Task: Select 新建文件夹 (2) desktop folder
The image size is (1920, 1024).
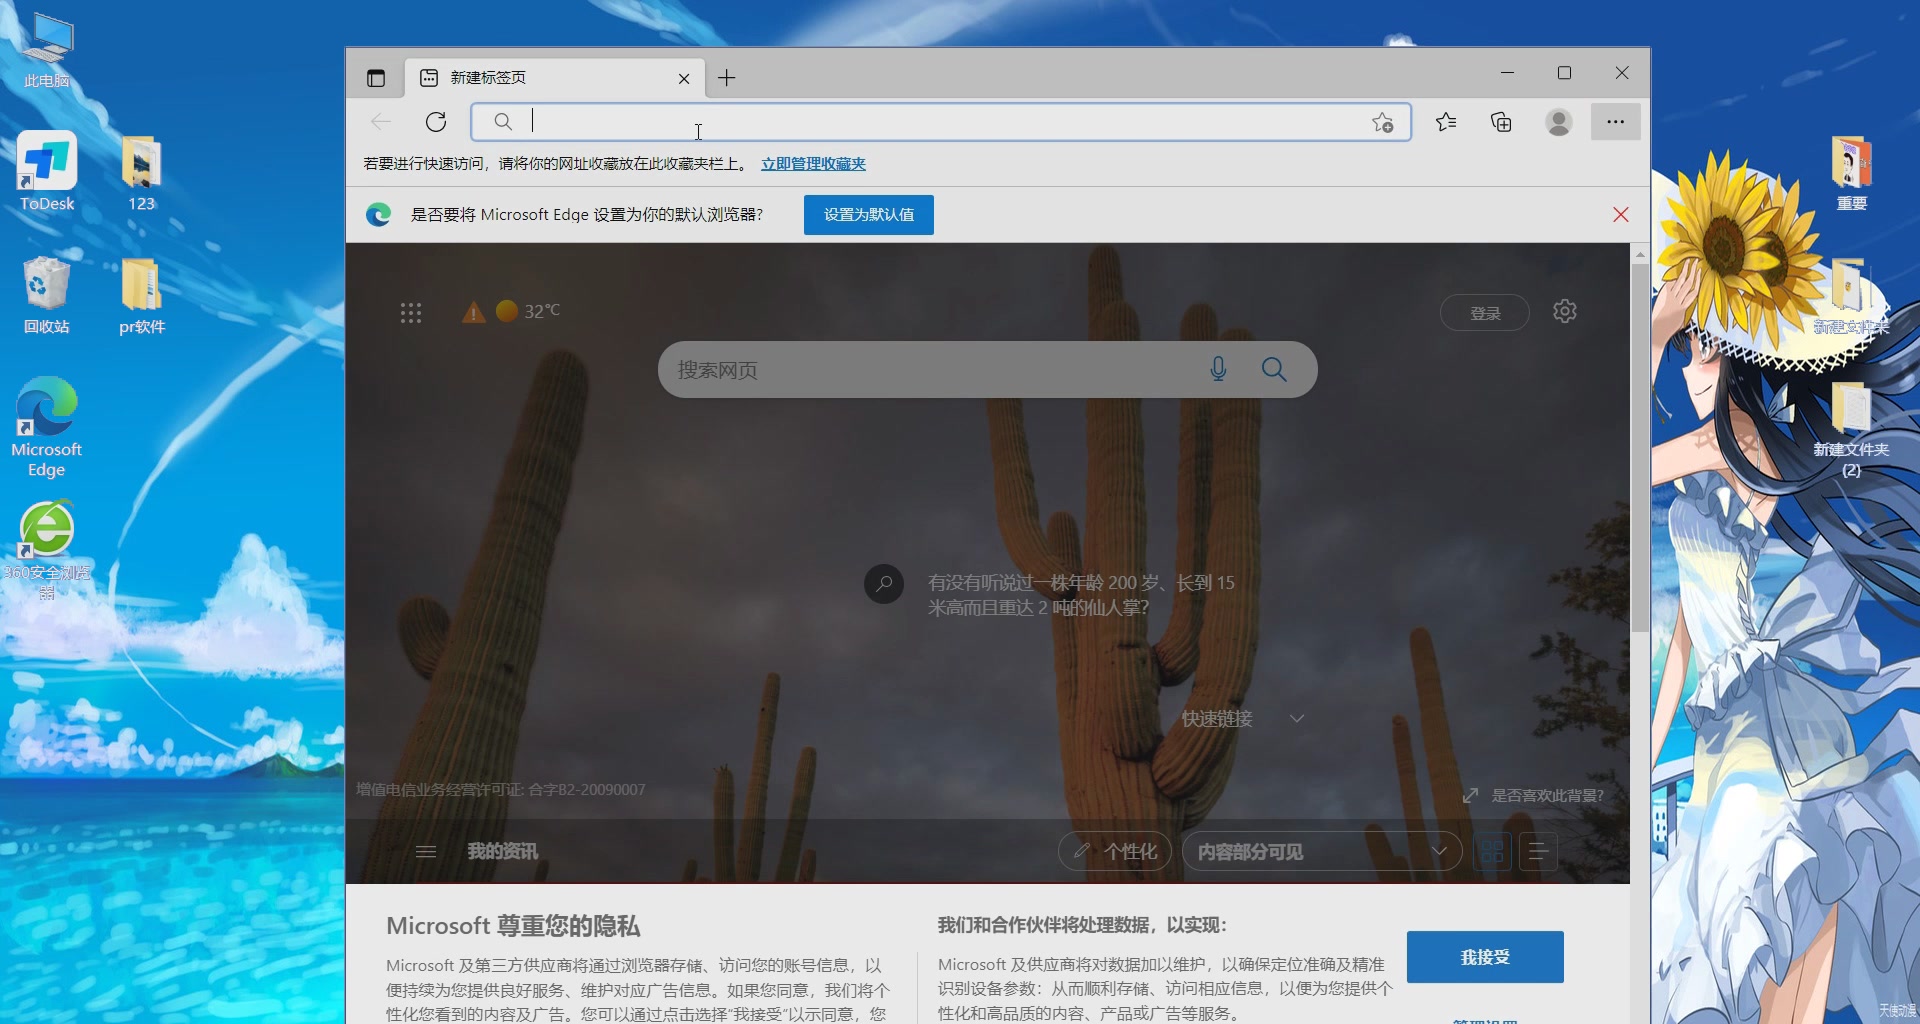Action: [x=1851, y=430]
